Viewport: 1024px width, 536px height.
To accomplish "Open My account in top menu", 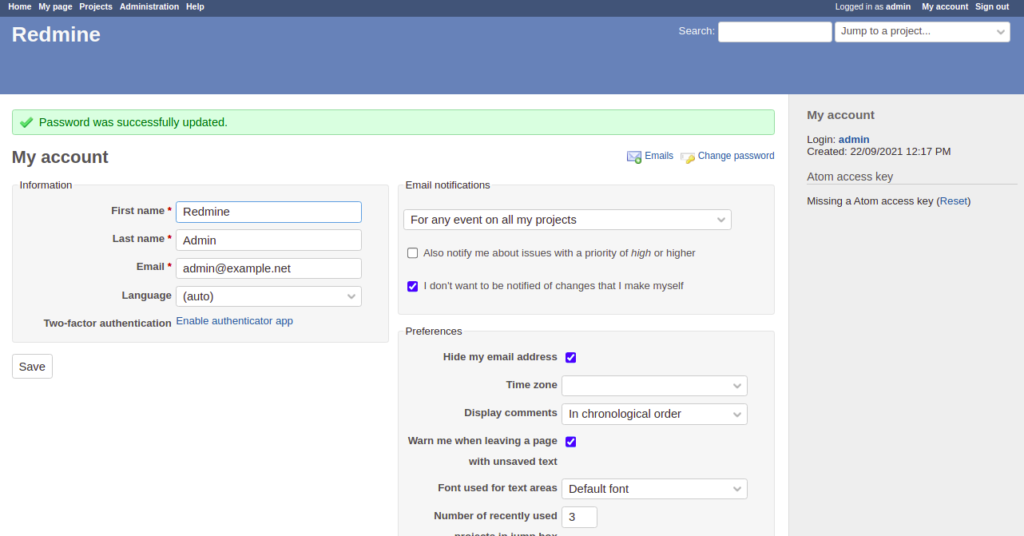I will coord(945,7).
